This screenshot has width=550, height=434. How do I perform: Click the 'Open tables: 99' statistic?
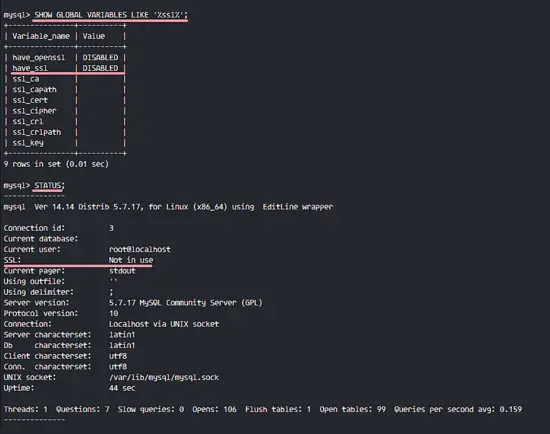(353, 409)
